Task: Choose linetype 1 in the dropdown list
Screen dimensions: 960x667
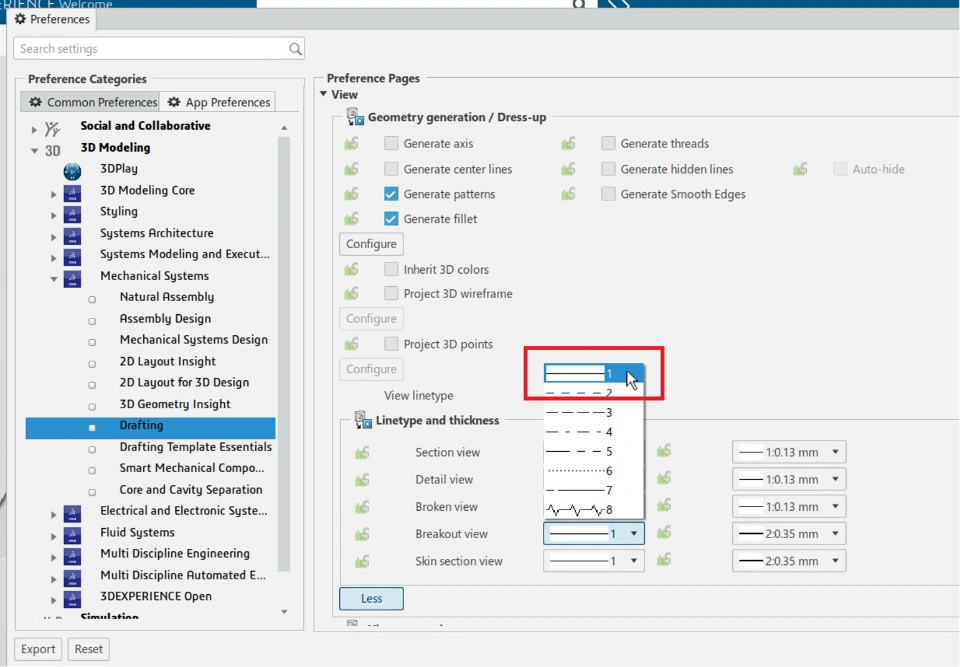Action: (x=593, y=373)
